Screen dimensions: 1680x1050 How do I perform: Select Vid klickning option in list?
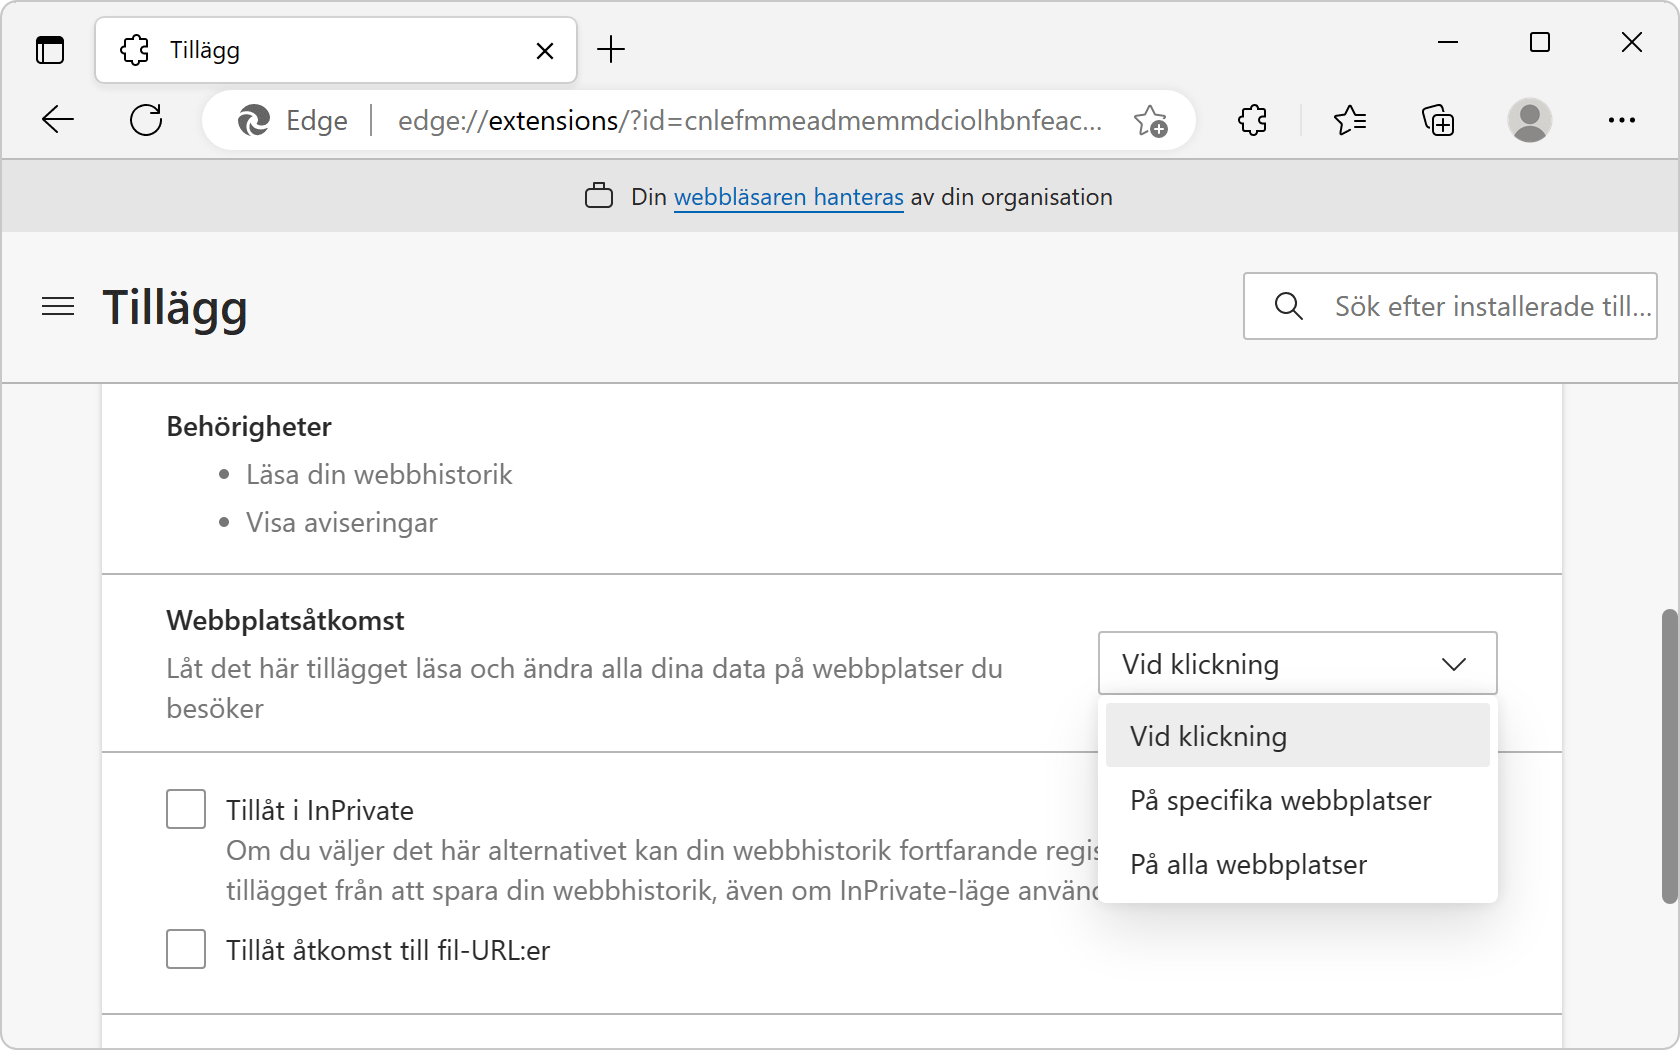pyautogui.click(x=1298, y=735)
